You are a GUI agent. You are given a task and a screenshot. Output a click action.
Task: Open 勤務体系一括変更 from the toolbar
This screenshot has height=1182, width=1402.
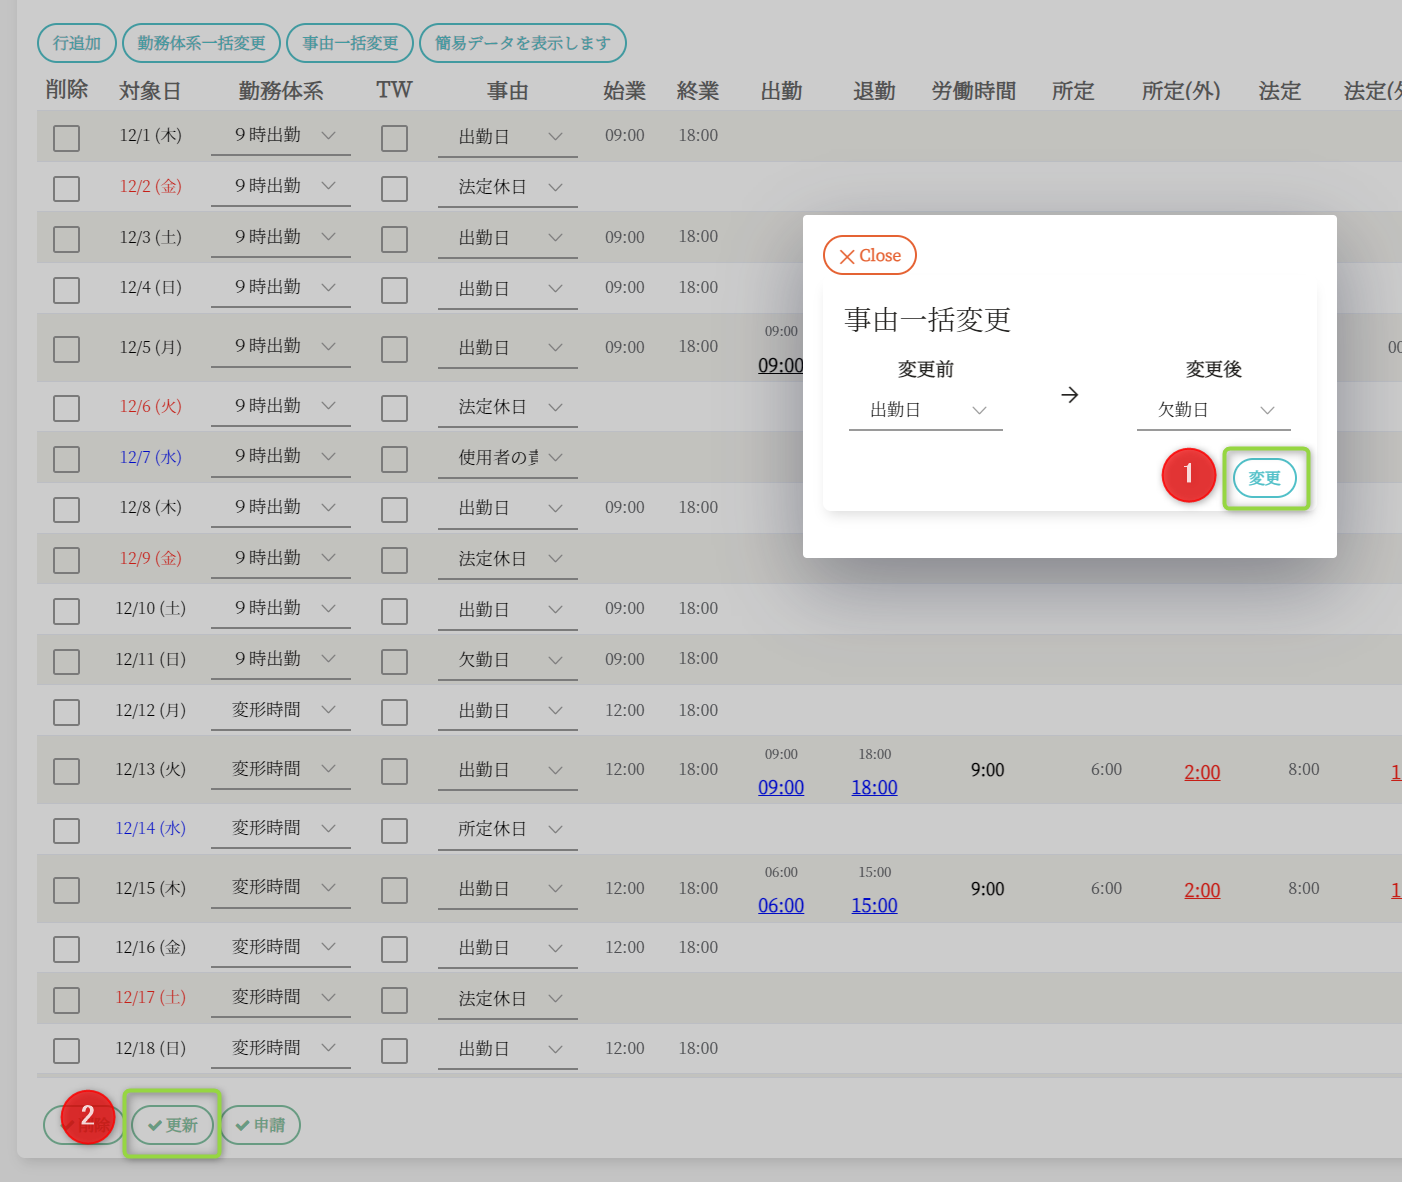pos(201,43)
